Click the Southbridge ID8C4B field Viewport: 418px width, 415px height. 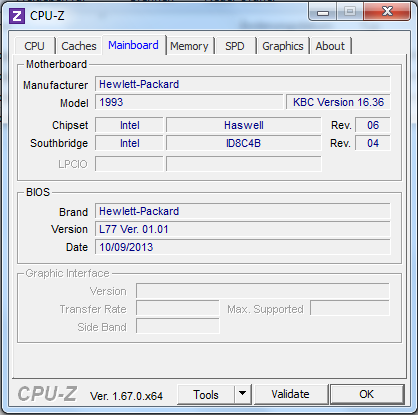point(244,143)
